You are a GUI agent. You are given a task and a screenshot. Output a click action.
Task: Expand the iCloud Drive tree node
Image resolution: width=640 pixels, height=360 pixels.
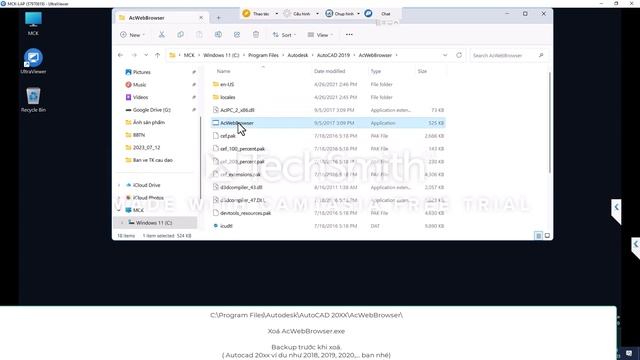[x=119, y=185]
